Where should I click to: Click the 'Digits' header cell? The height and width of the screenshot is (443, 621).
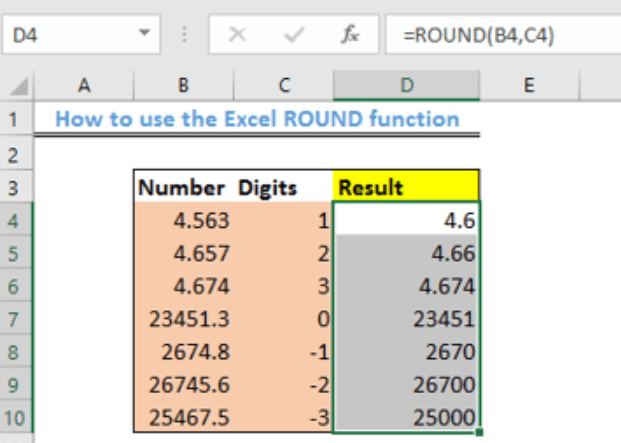[283, 186]
